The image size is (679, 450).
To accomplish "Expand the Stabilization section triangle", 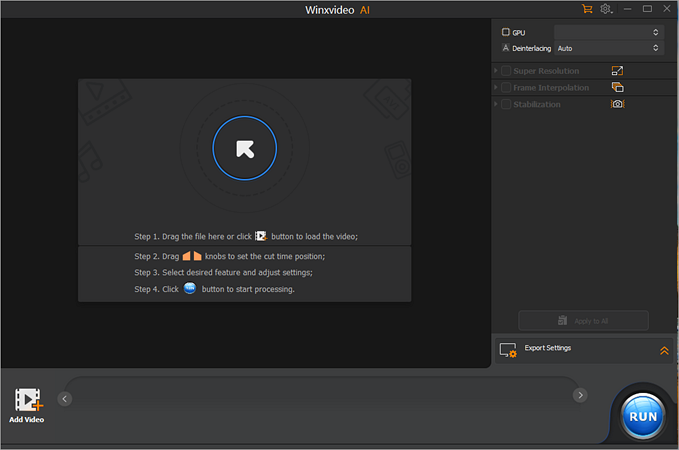I will point(496,104).
